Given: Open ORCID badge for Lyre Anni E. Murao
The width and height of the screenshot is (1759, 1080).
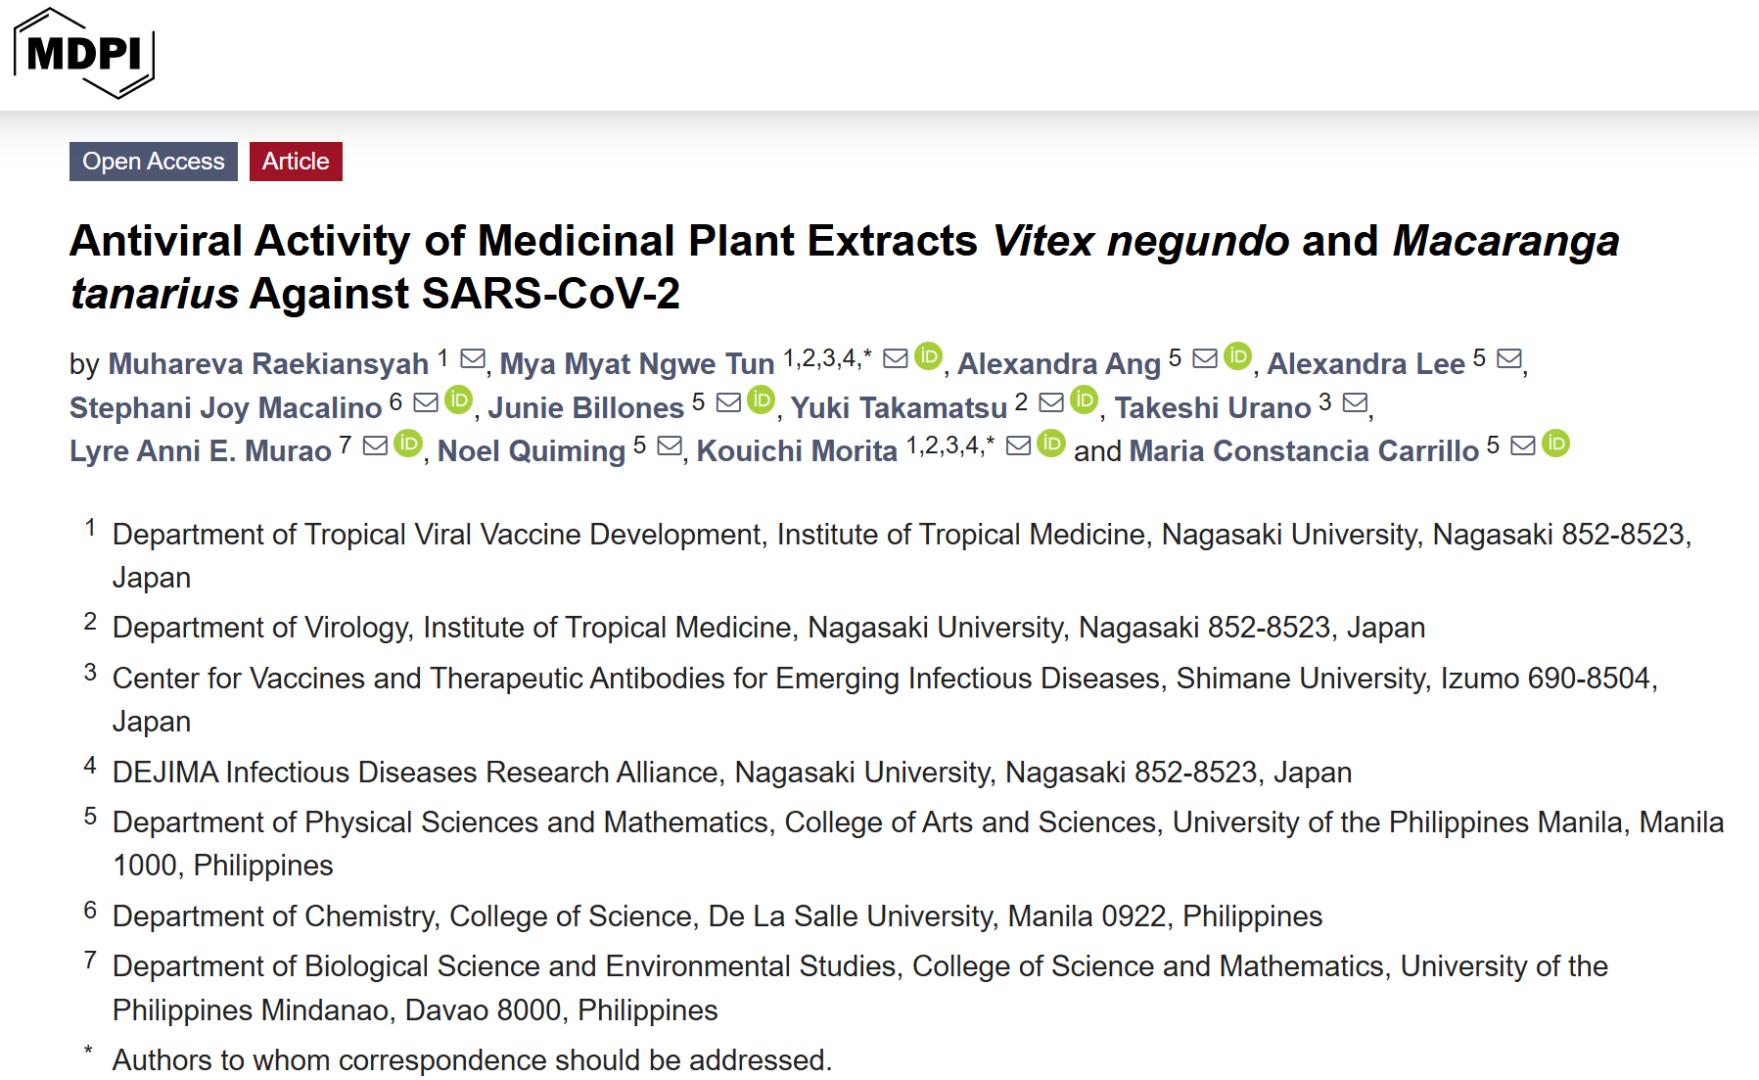Looking at the screenshot, I should pos(407,443).
